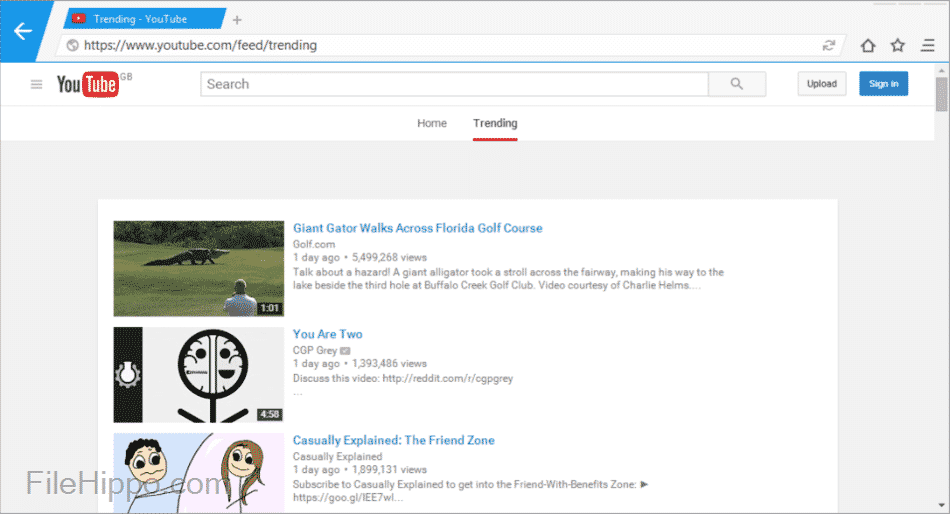Click the reload page icon in address bar
This screenshot has height=514, width=950.
tap(829, 45)
